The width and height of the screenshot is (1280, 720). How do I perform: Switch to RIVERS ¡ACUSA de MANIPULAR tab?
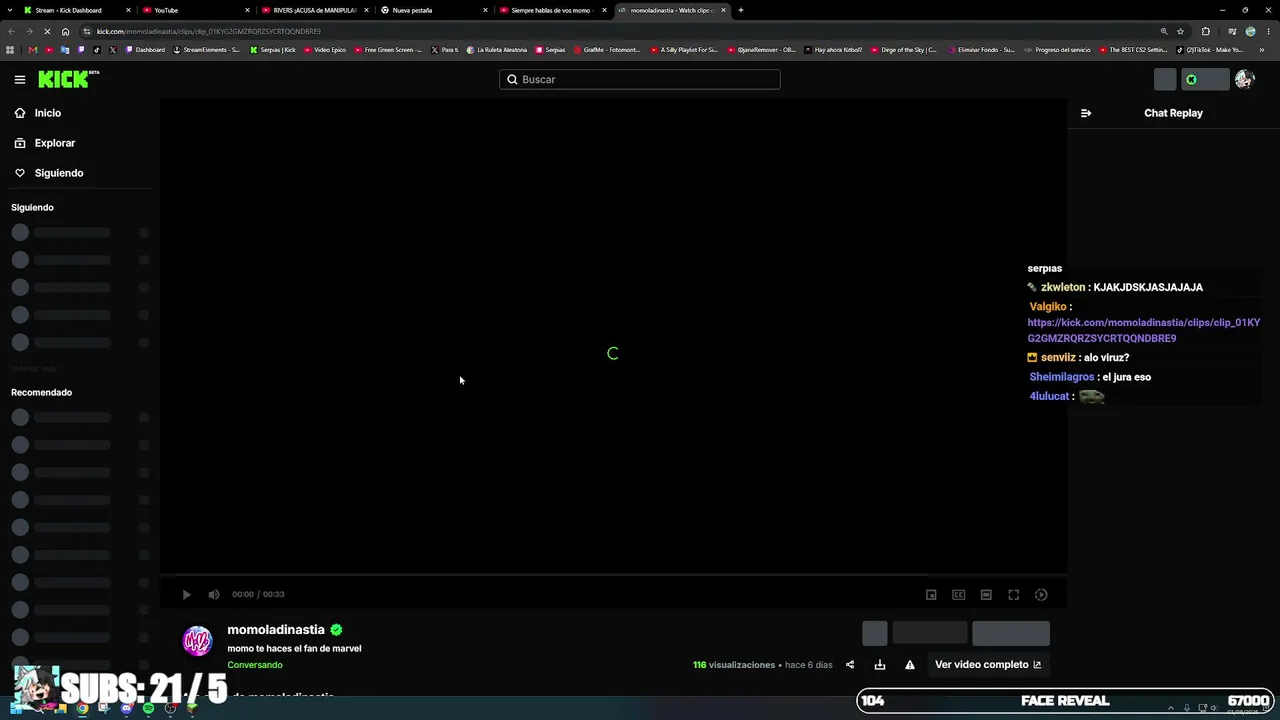point(313,10)
